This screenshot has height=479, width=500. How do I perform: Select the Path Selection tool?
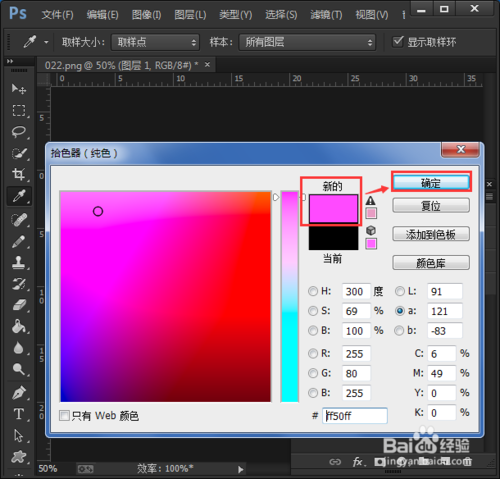click(19, 435)
